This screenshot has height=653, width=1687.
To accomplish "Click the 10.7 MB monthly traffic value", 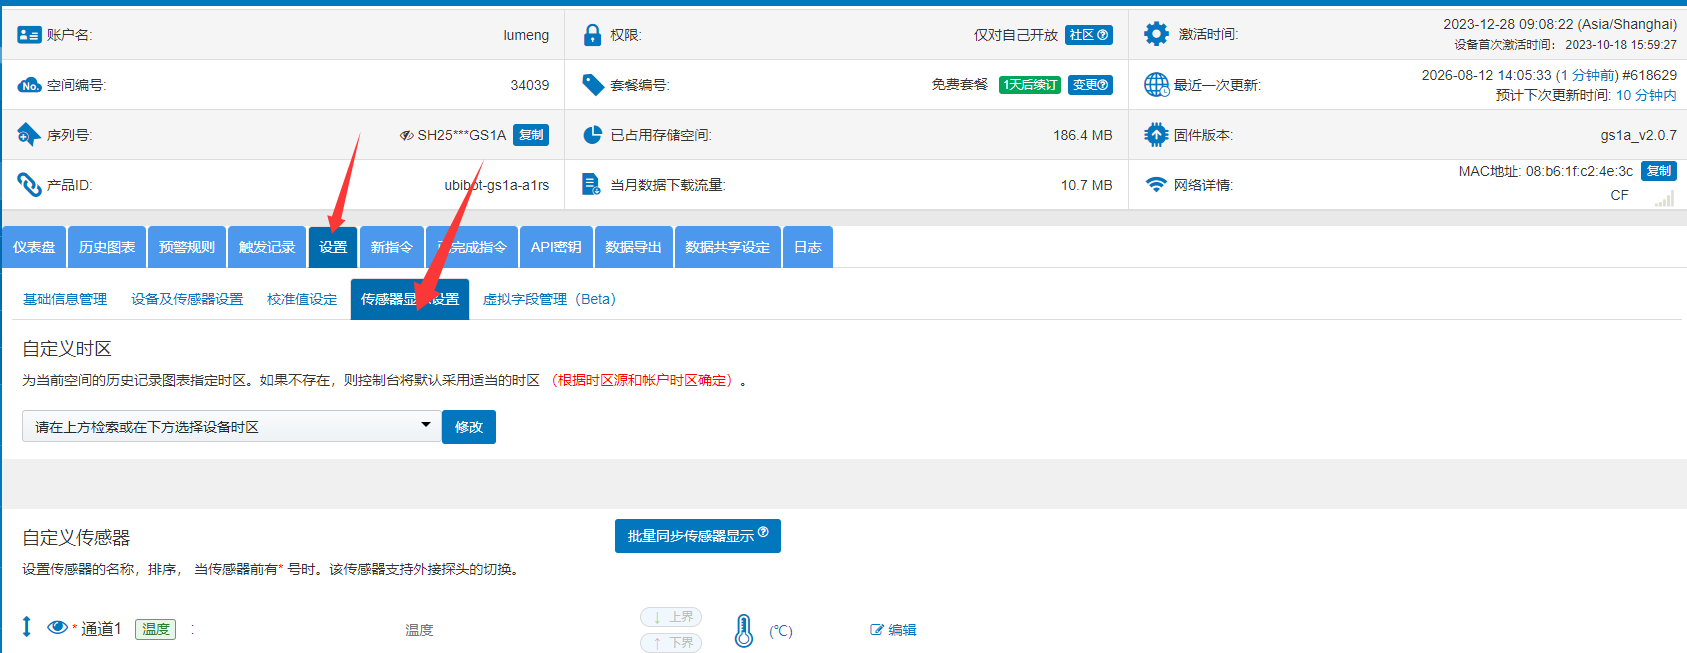I will tap(1086, 185).
